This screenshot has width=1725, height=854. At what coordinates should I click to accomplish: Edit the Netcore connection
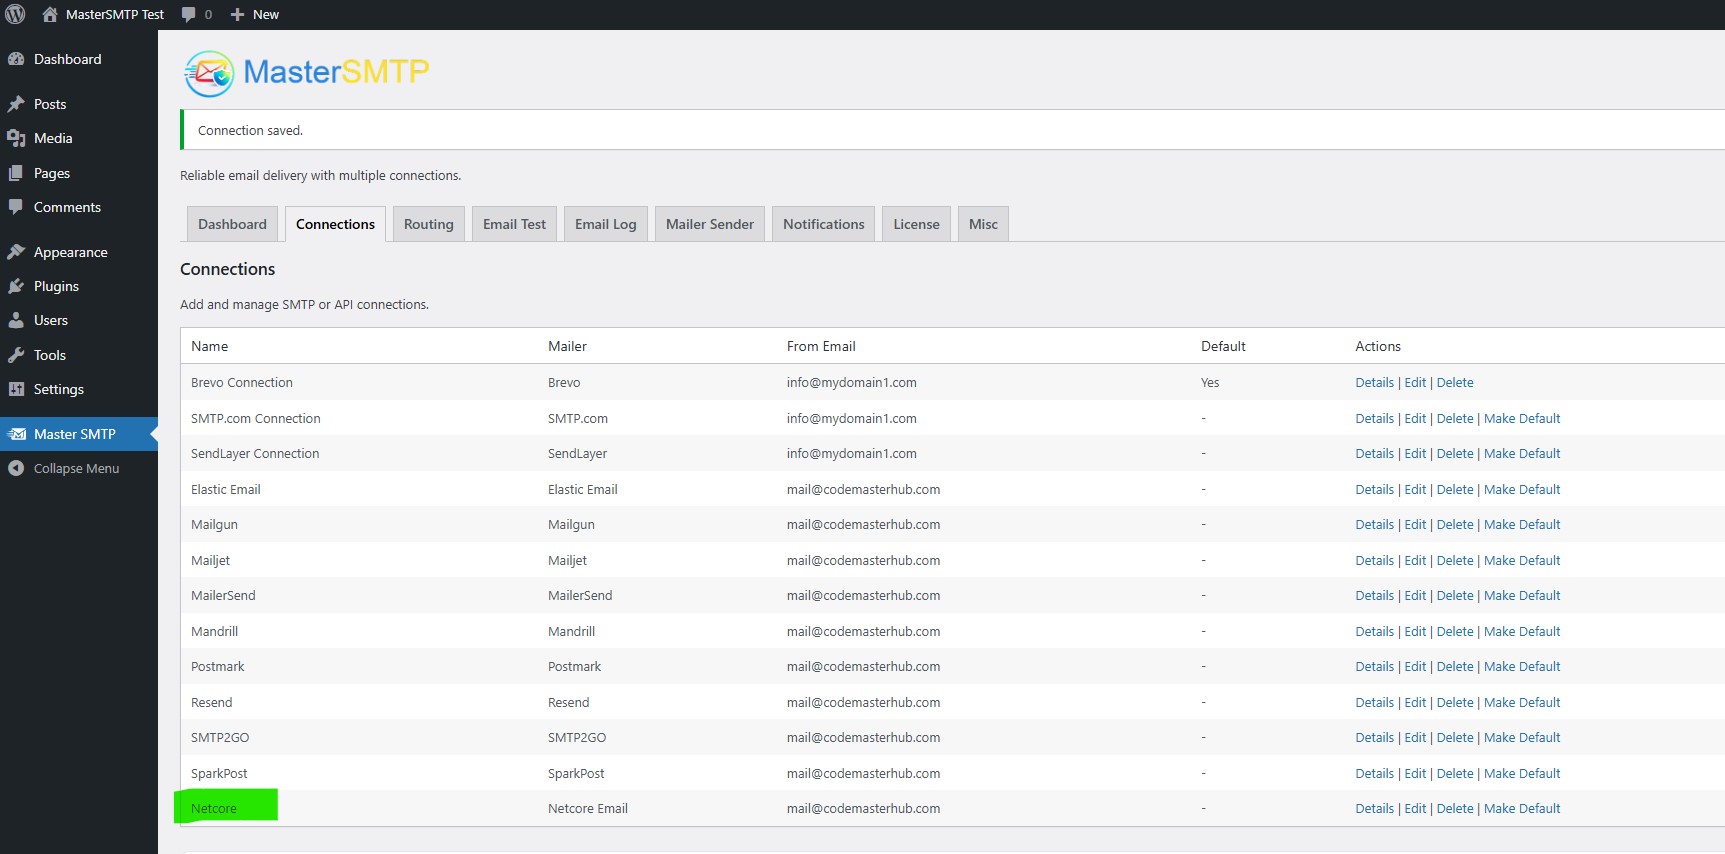click(x=1414, y=808)
